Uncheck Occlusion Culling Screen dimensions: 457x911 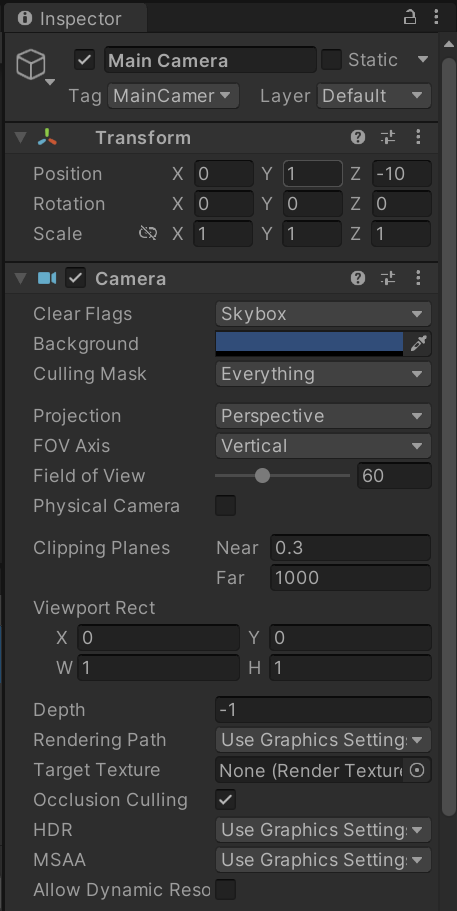(225, 800)
